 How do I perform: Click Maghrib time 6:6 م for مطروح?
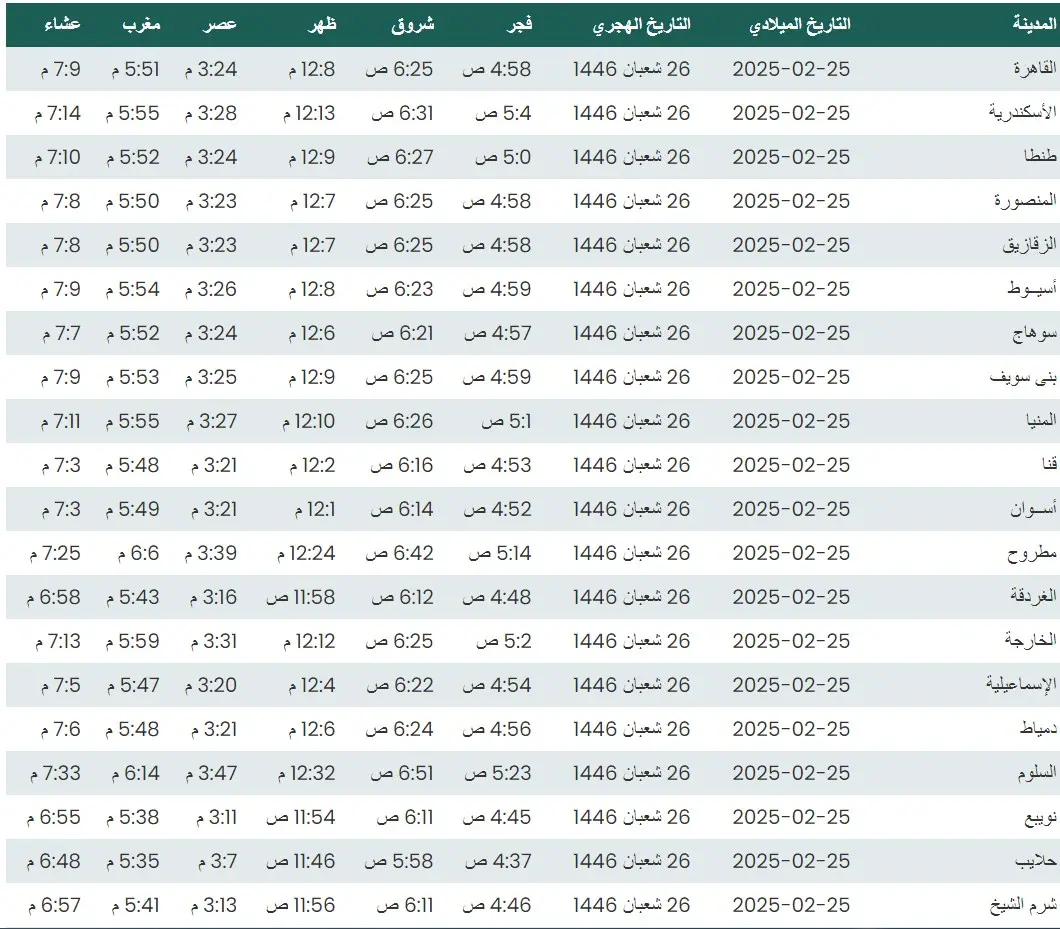pyautogui.click(x=139, y=553)
